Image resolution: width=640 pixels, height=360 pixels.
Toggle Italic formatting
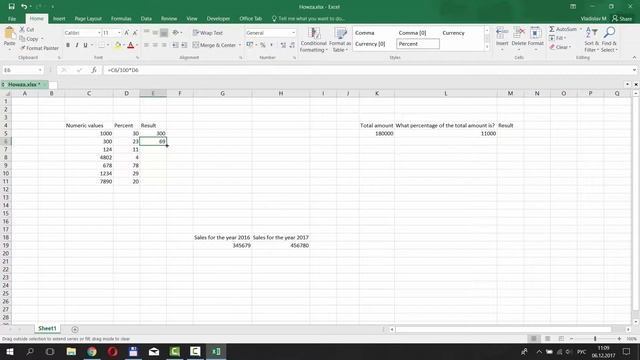(x=77, y=45)
